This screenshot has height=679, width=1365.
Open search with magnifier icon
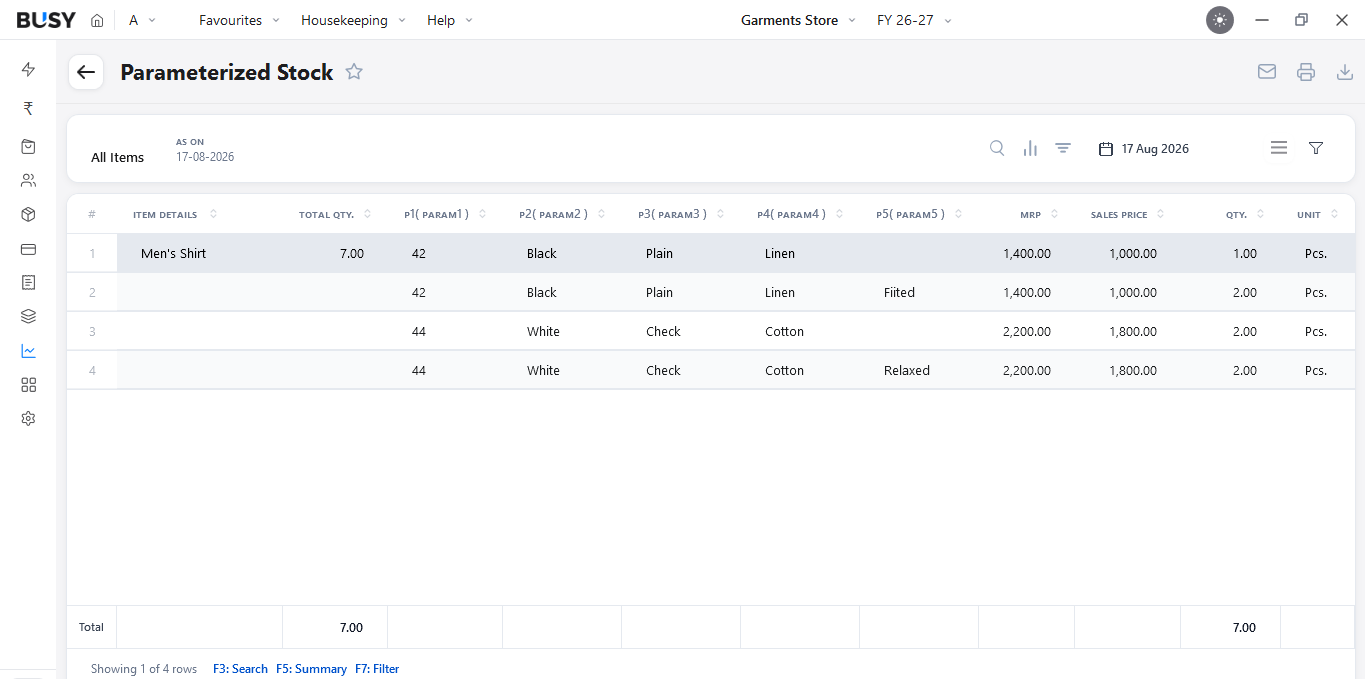pyautogui.click(x=997, y=148)
